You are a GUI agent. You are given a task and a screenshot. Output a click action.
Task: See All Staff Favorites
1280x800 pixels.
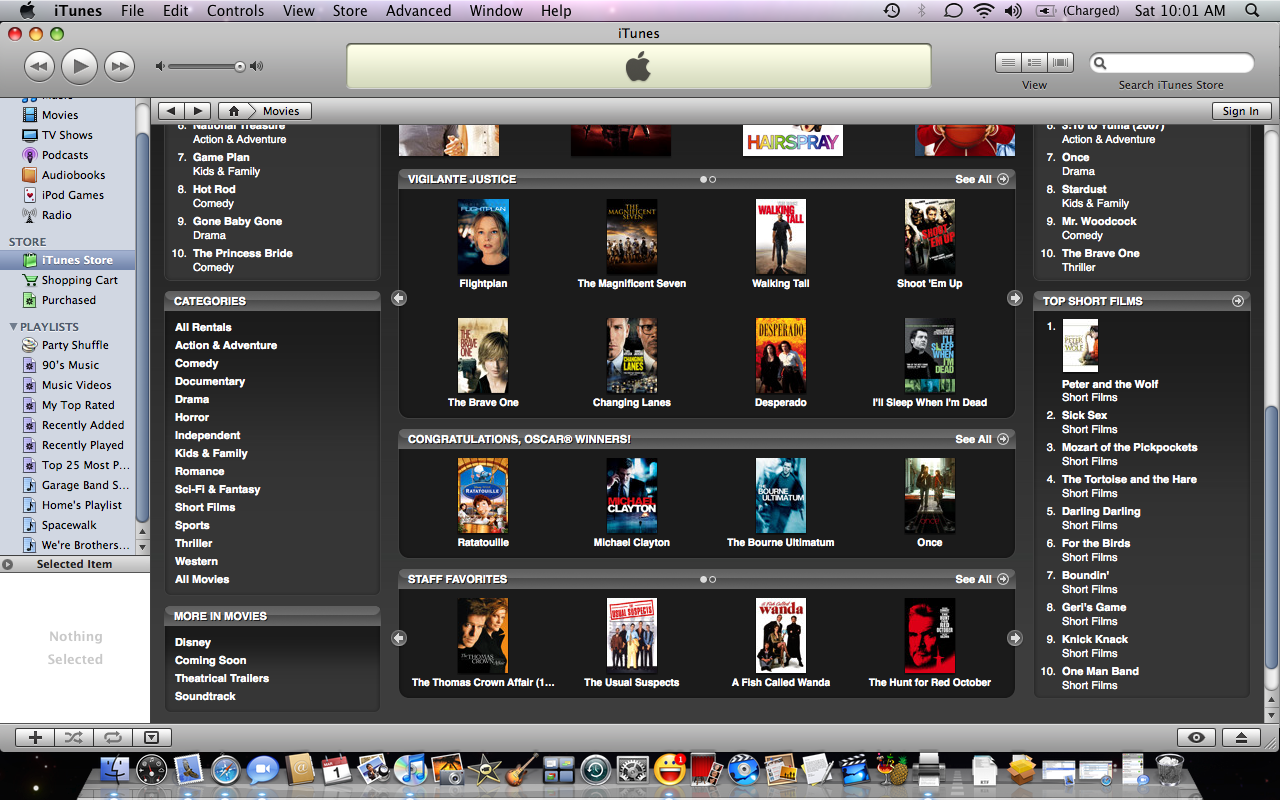point(982,579)
